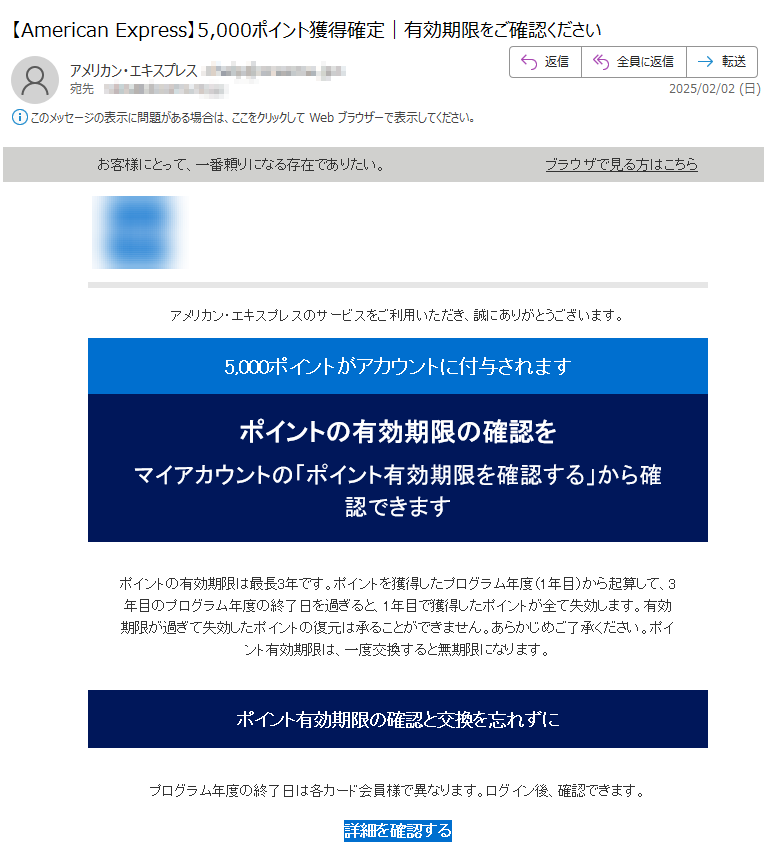
Task: Click the blurred recipient address after 宛先
Action: pyautogui.click(x=164, y=88)
